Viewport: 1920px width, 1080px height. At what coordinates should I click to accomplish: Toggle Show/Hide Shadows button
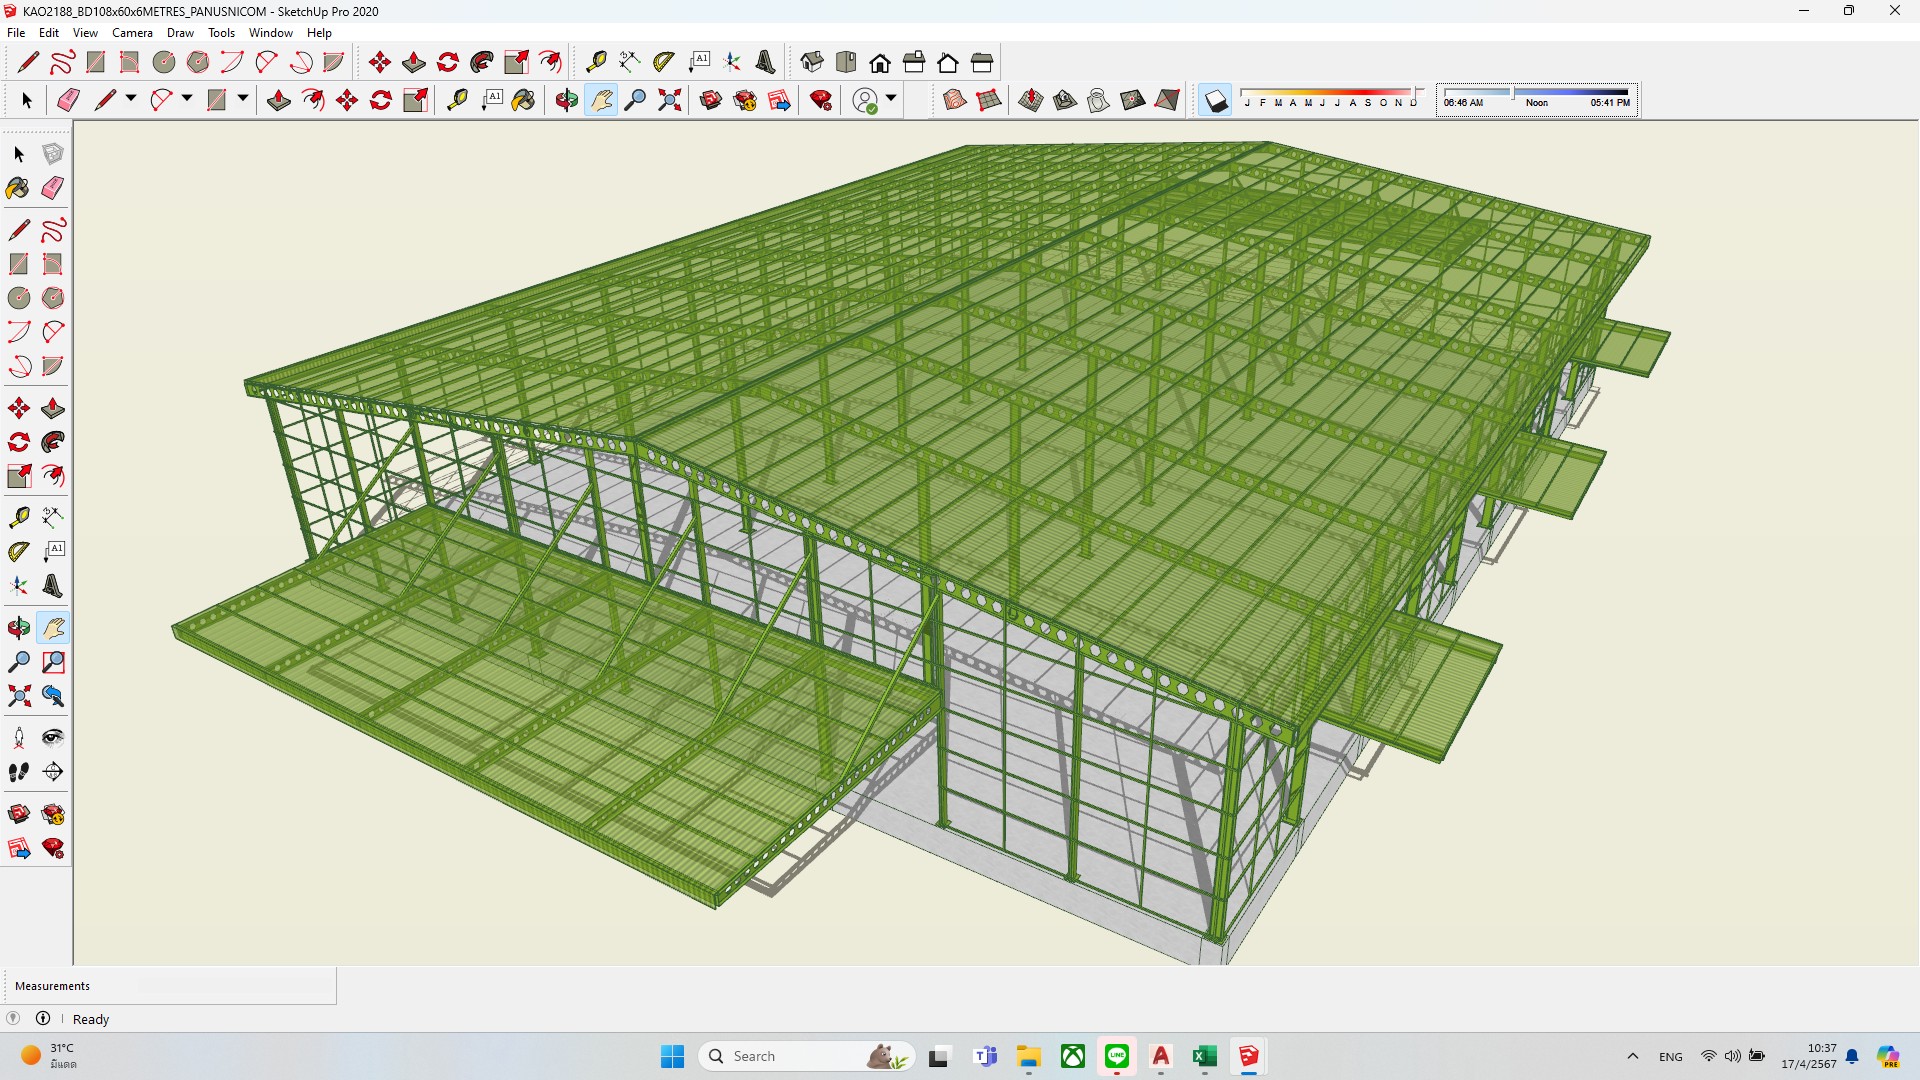point(1215,100)
